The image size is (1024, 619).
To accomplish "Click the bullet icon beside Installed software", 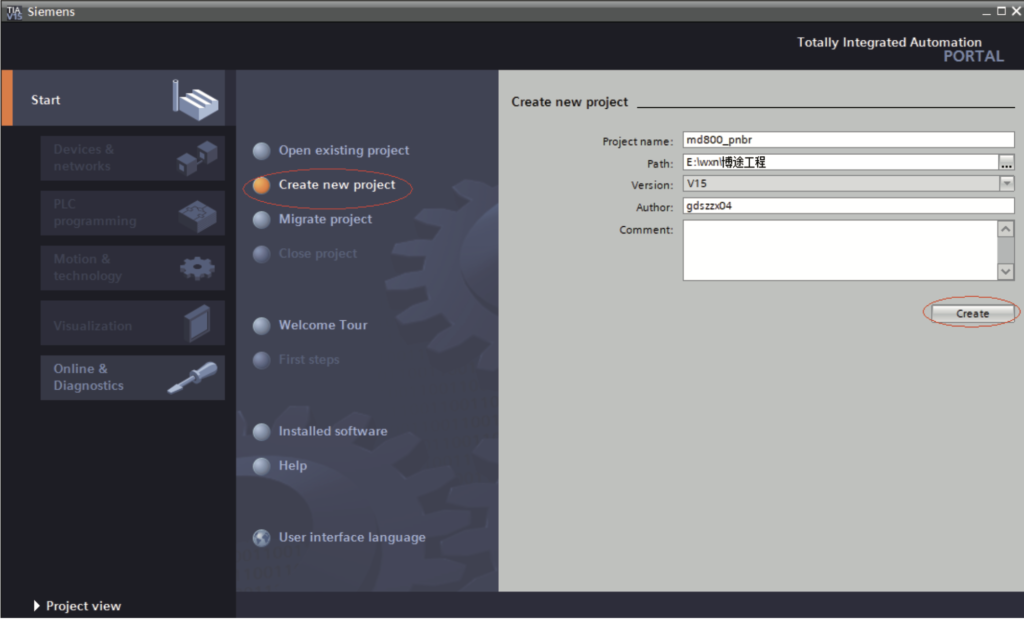I will [x=262, y=432].
